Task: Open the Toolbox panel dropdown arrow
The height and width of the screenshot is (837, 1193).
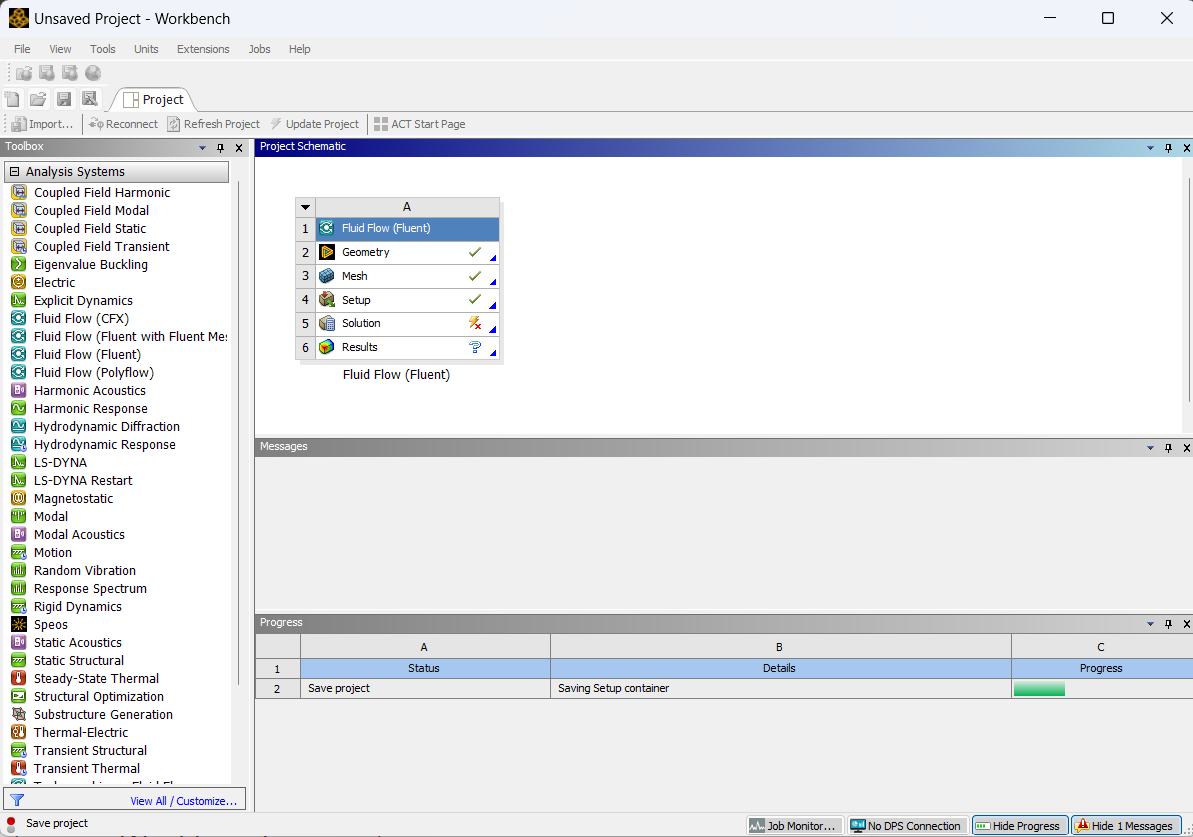Action: 202,148
